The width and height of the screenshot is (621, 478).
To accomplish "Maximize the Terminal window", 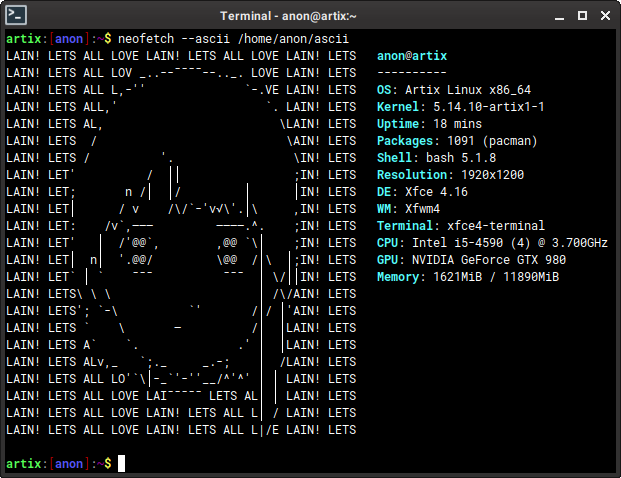I will pos(582,15).
